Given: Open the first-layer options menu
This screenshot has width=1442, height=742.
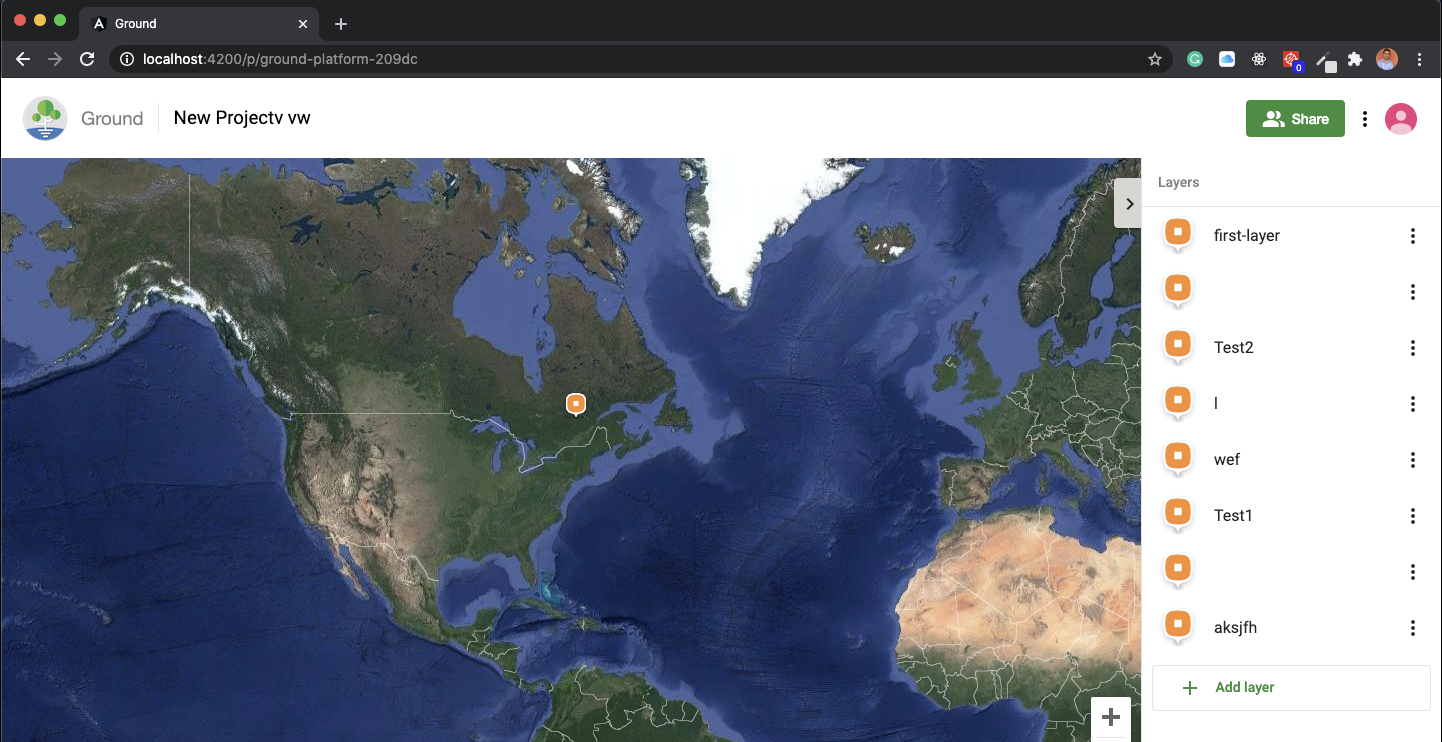Looking at the screenshot, I should (1413, 236).
